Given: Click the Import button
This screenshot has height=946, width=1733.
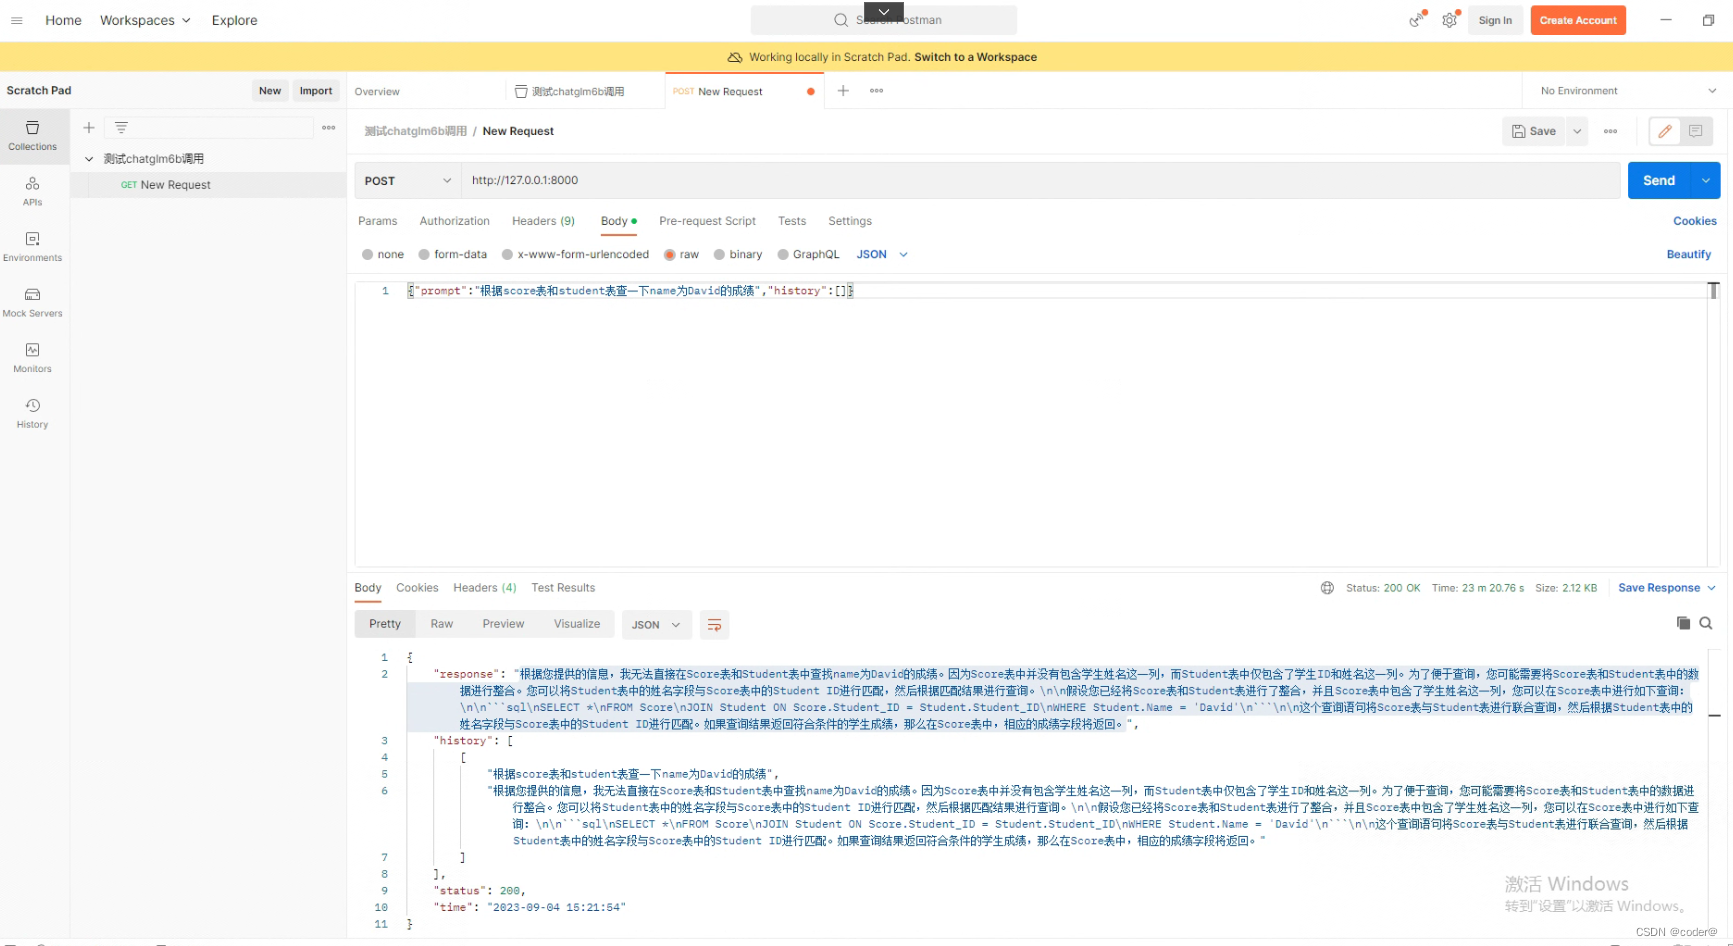Looking at the screenshot, I should tap(316, 91).
